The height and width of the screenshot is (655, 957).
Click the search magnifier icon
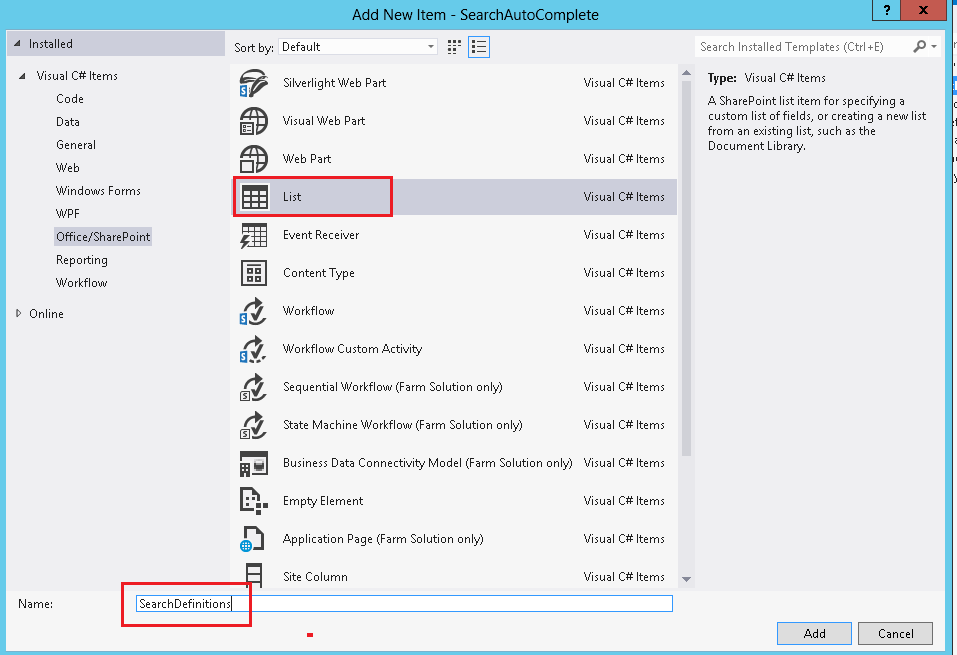tap(919, 46)
